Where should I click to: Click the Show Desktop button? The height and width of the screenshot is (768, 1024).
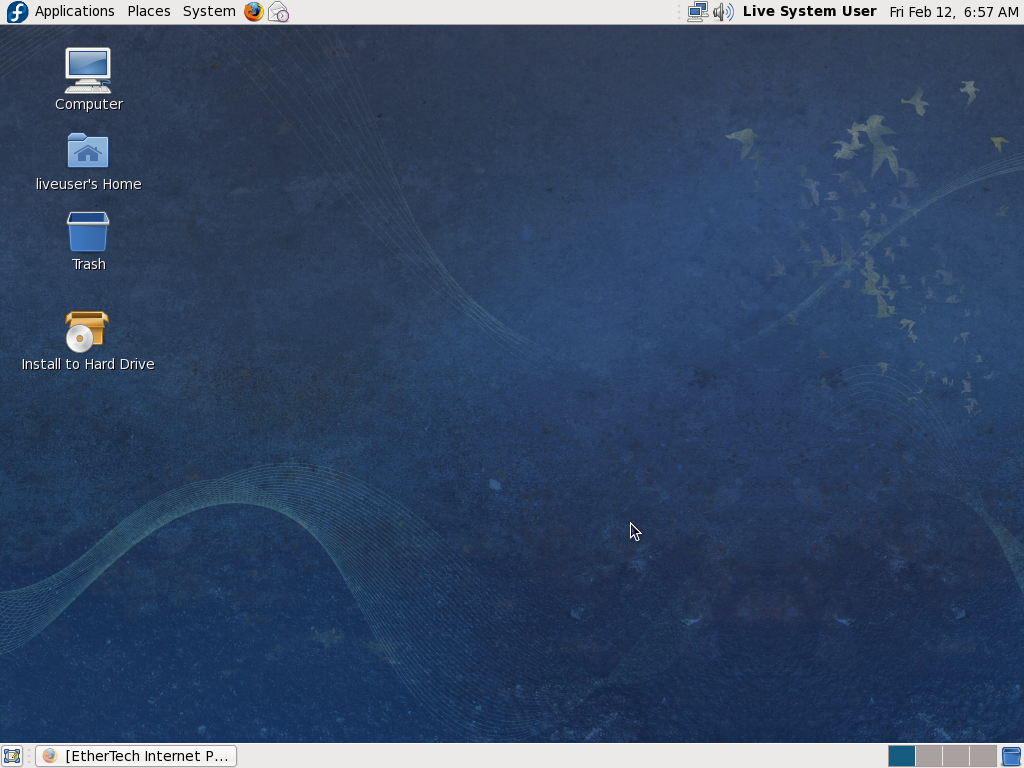click(x=12, y=756)
